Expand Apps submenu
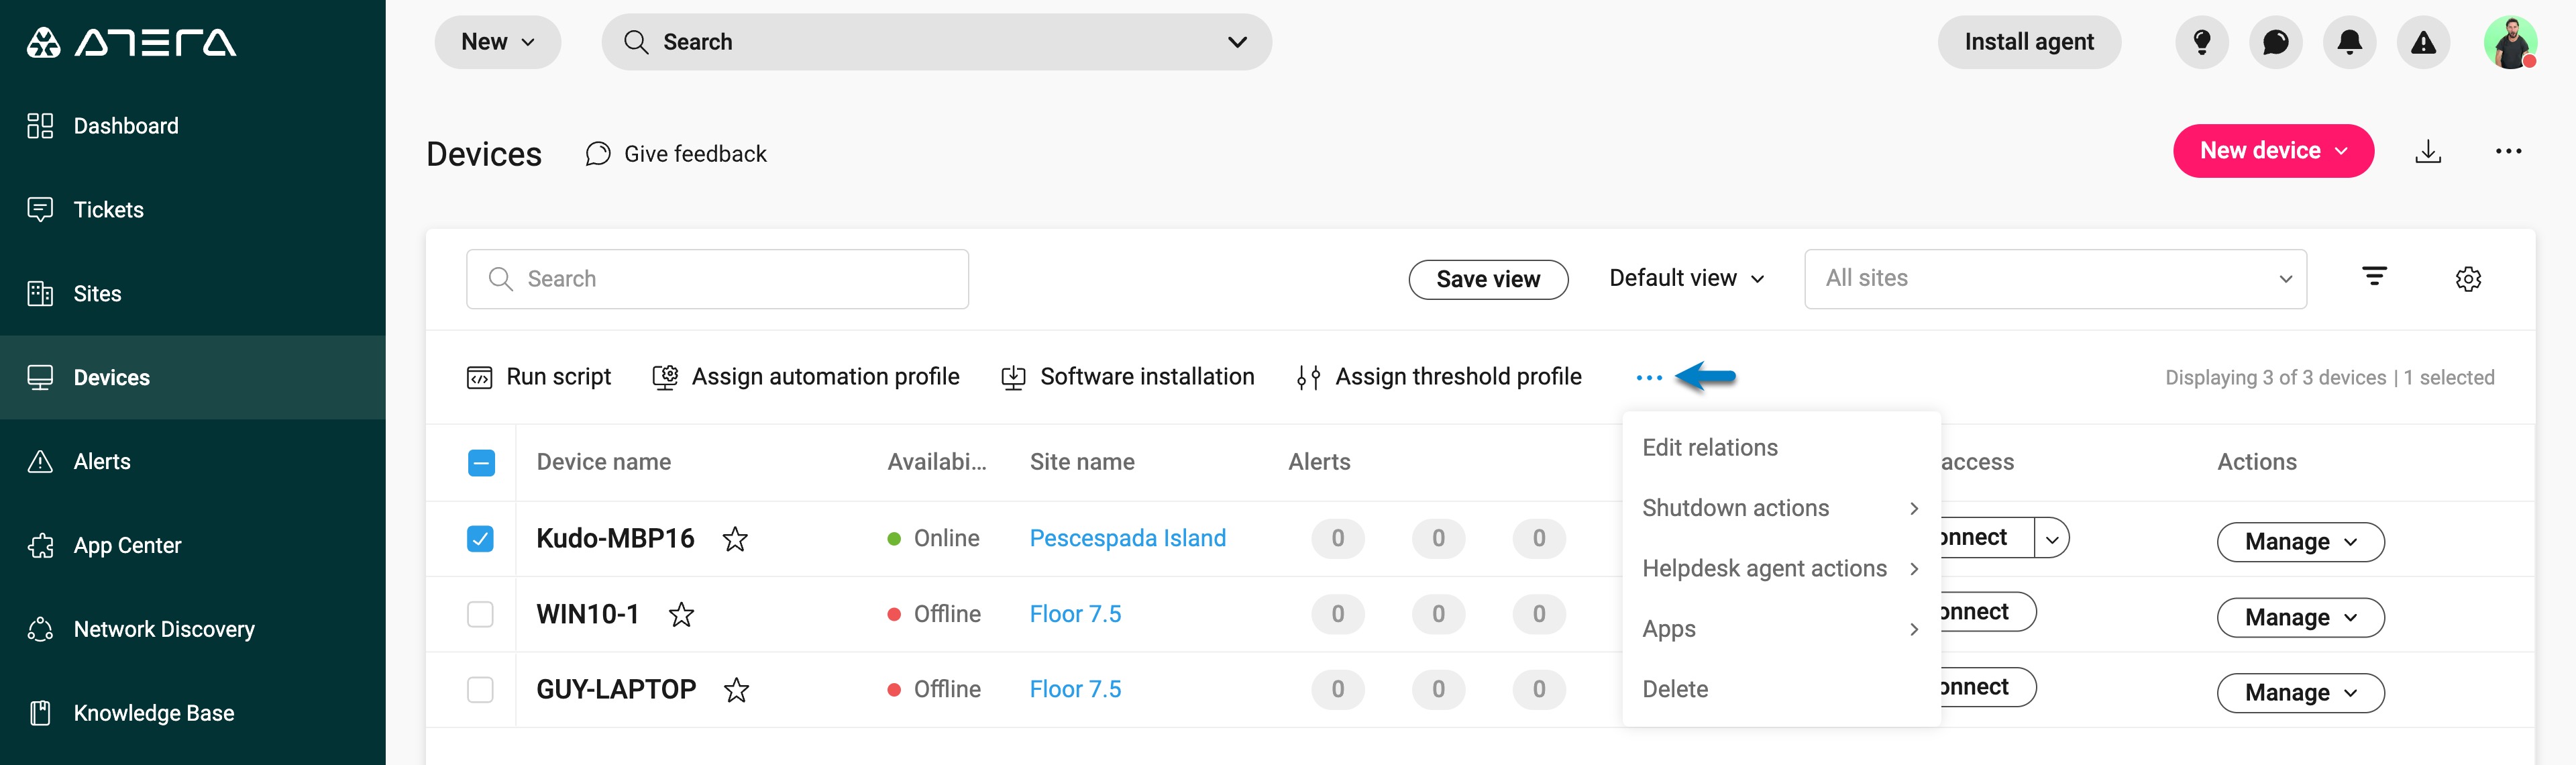This screenshot has height=765, width=2576. coord(1781,629)
